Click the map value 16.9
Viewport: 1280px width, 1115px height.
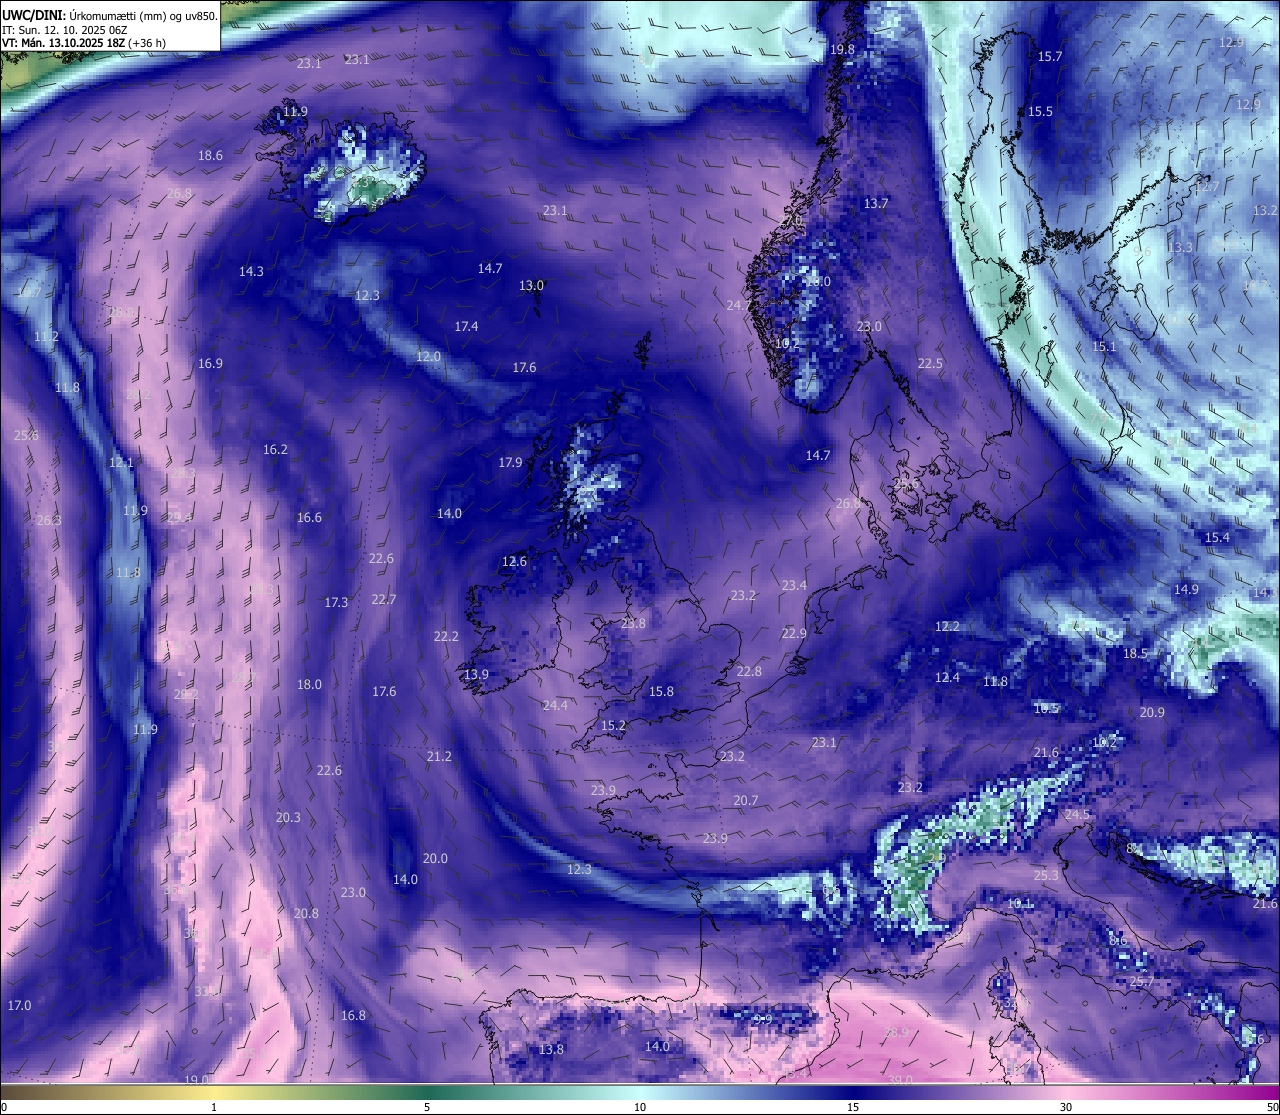tap(210, 364)
